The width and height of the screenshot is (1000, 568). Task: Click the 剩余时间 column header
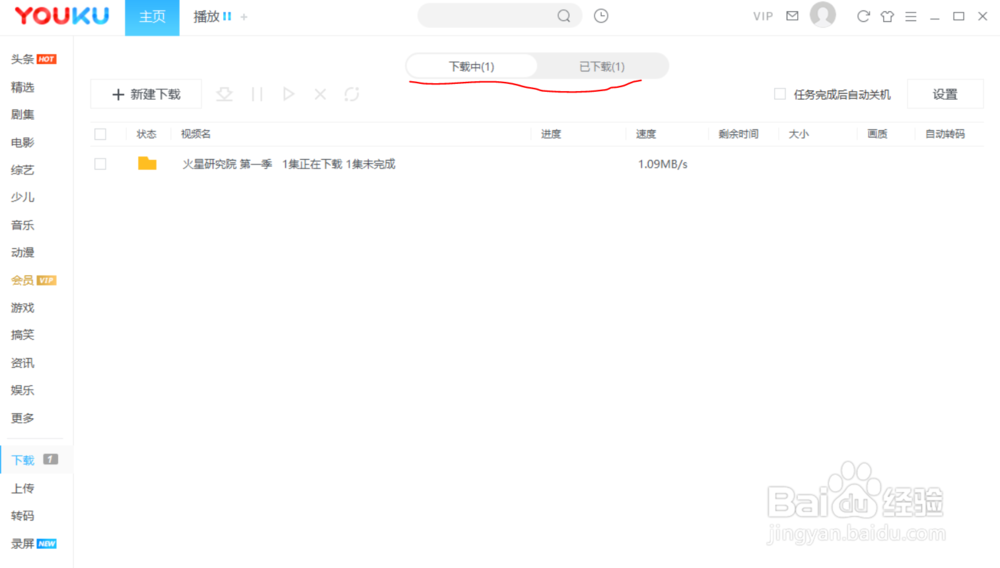(x=739, y=134)
